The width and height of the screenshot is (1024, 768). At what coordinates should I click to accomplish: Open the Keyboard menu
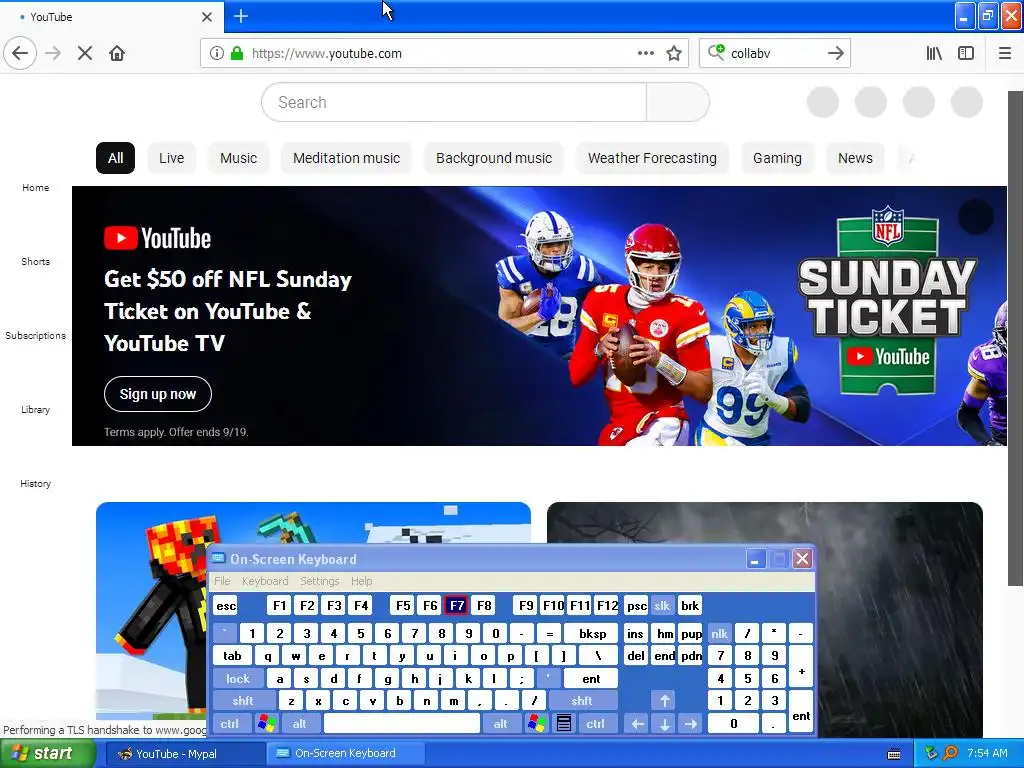[x=264, y=581]
